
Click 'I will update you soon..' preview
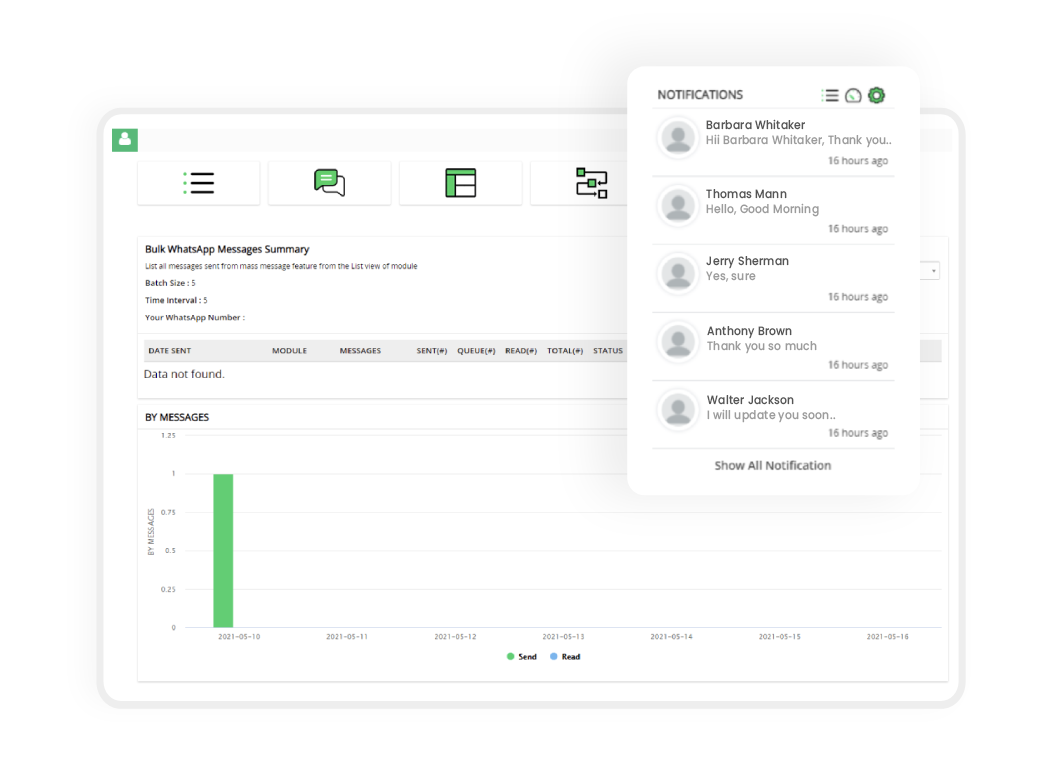coord(771,415)
